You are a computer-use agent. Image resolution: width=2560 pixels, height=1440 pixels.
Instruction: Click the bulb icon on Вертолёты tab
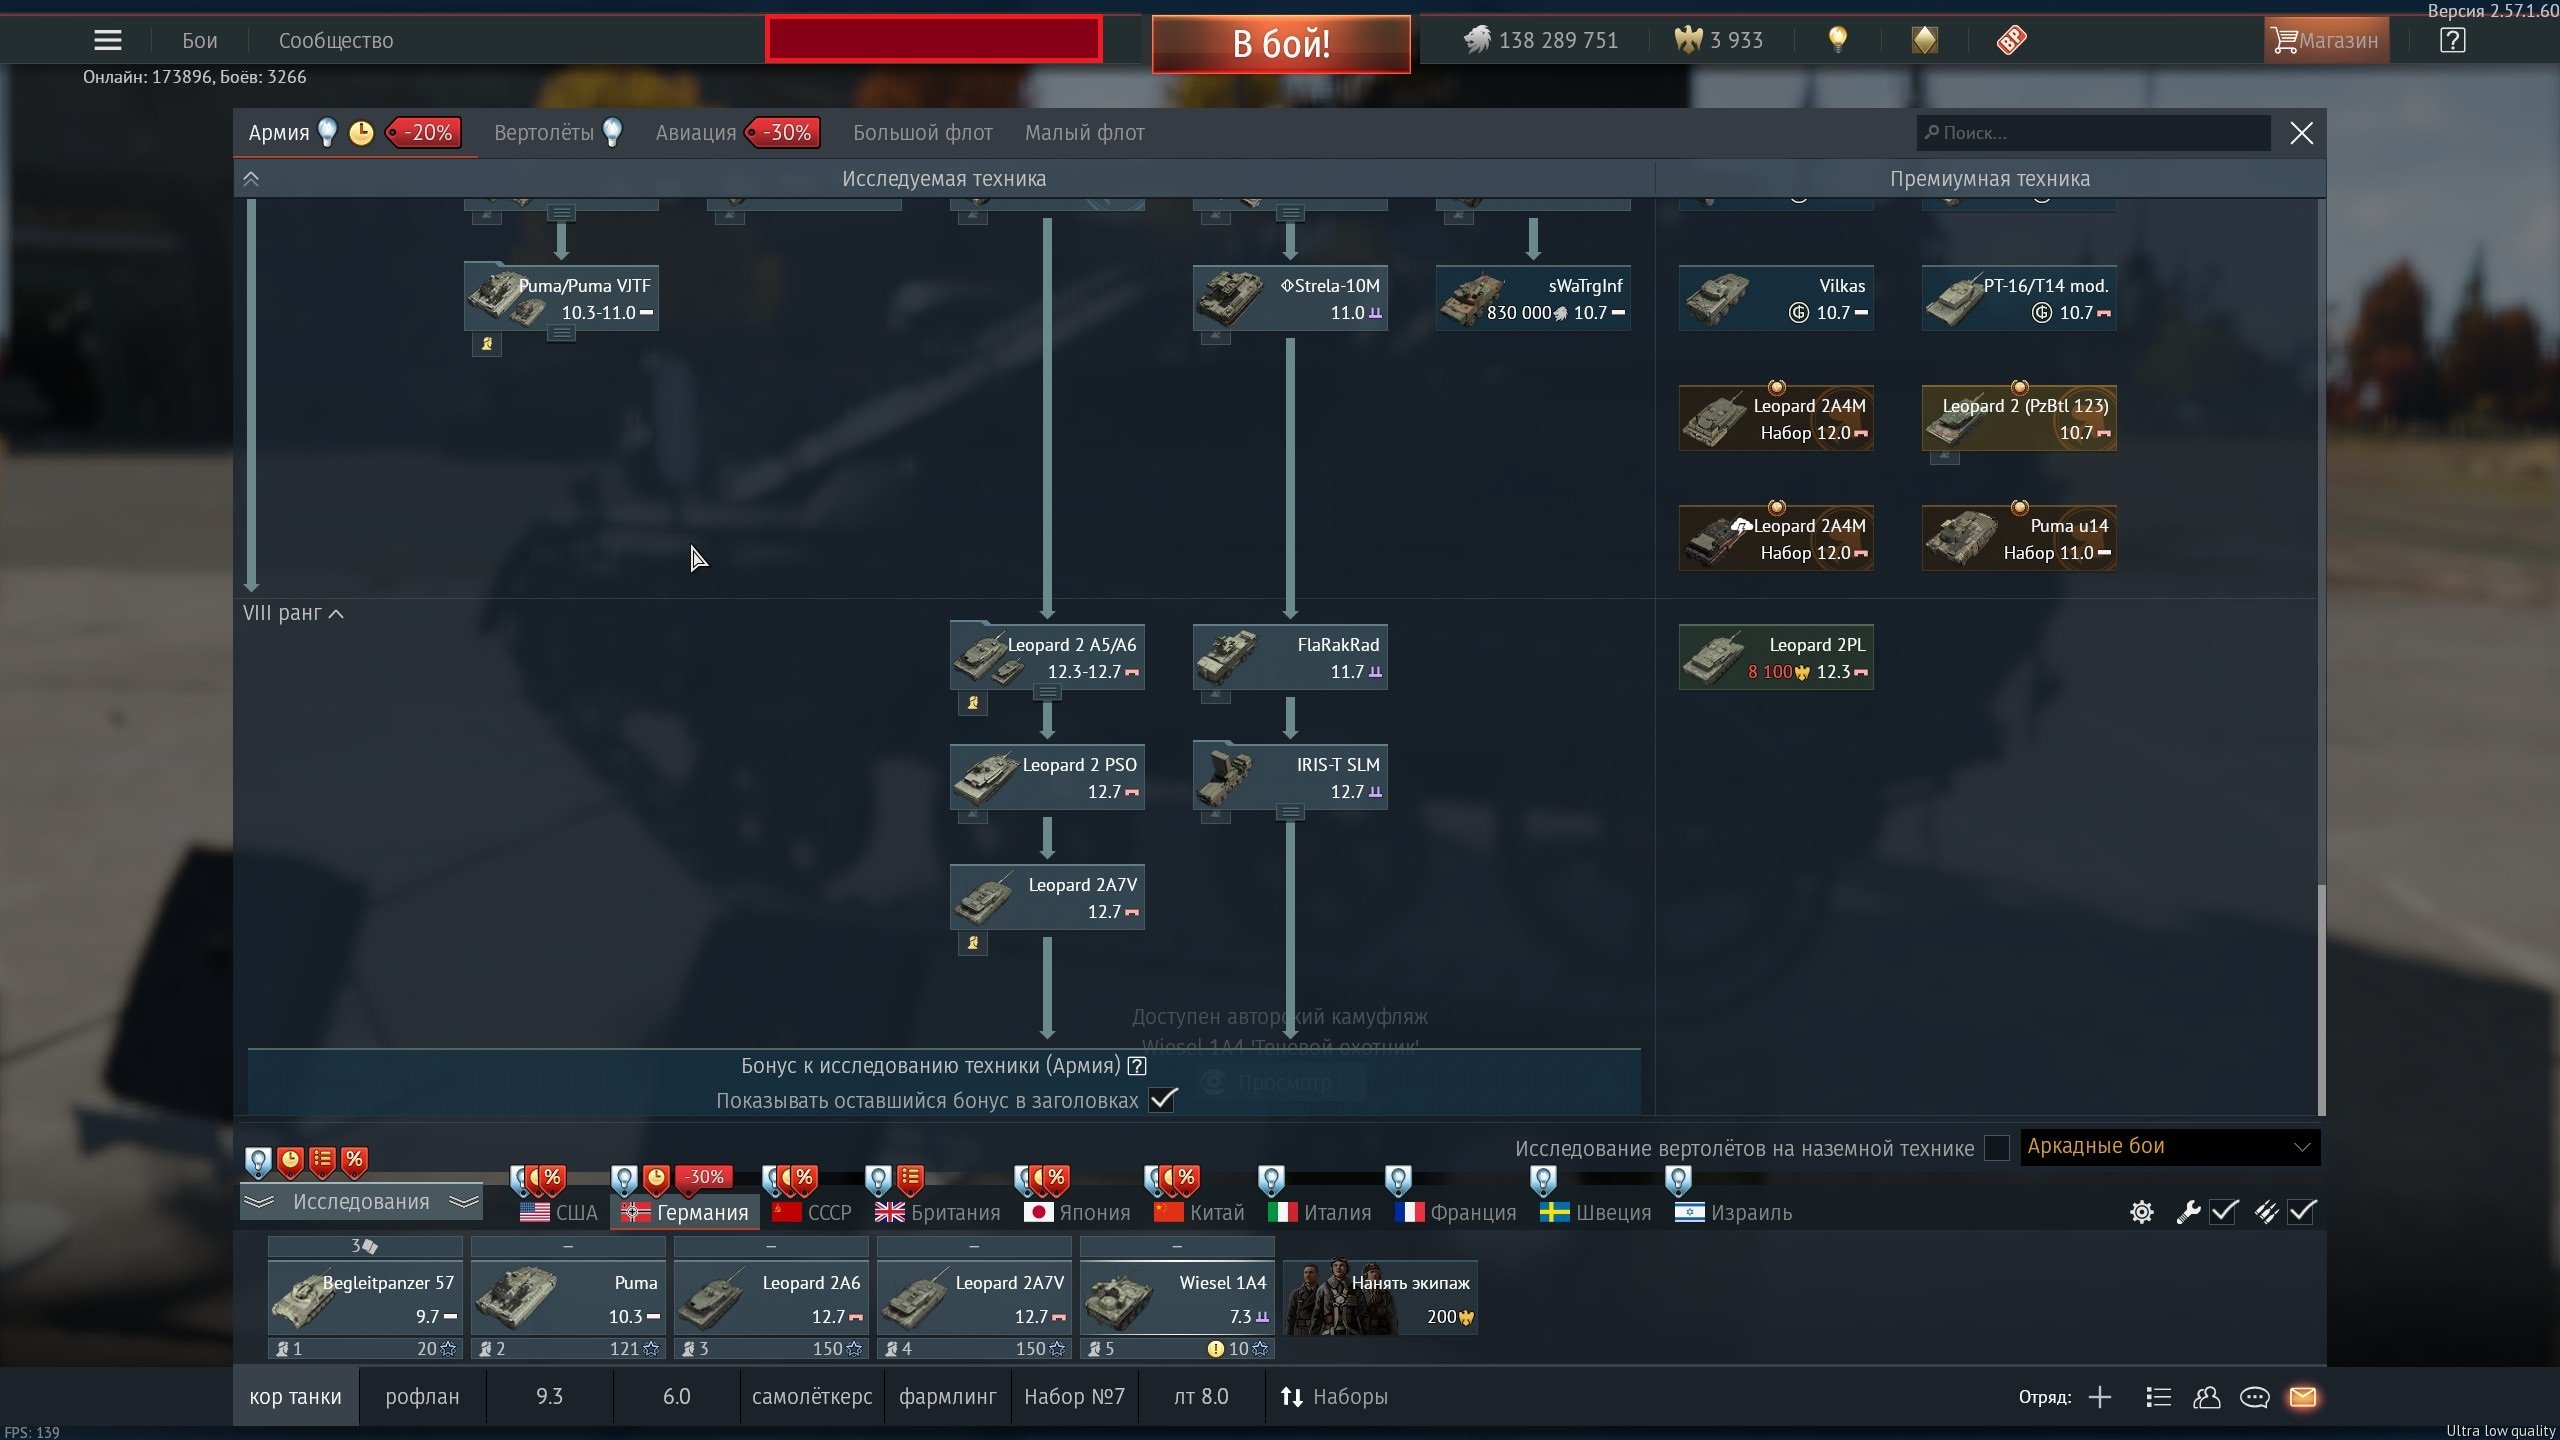click(612, 132)
